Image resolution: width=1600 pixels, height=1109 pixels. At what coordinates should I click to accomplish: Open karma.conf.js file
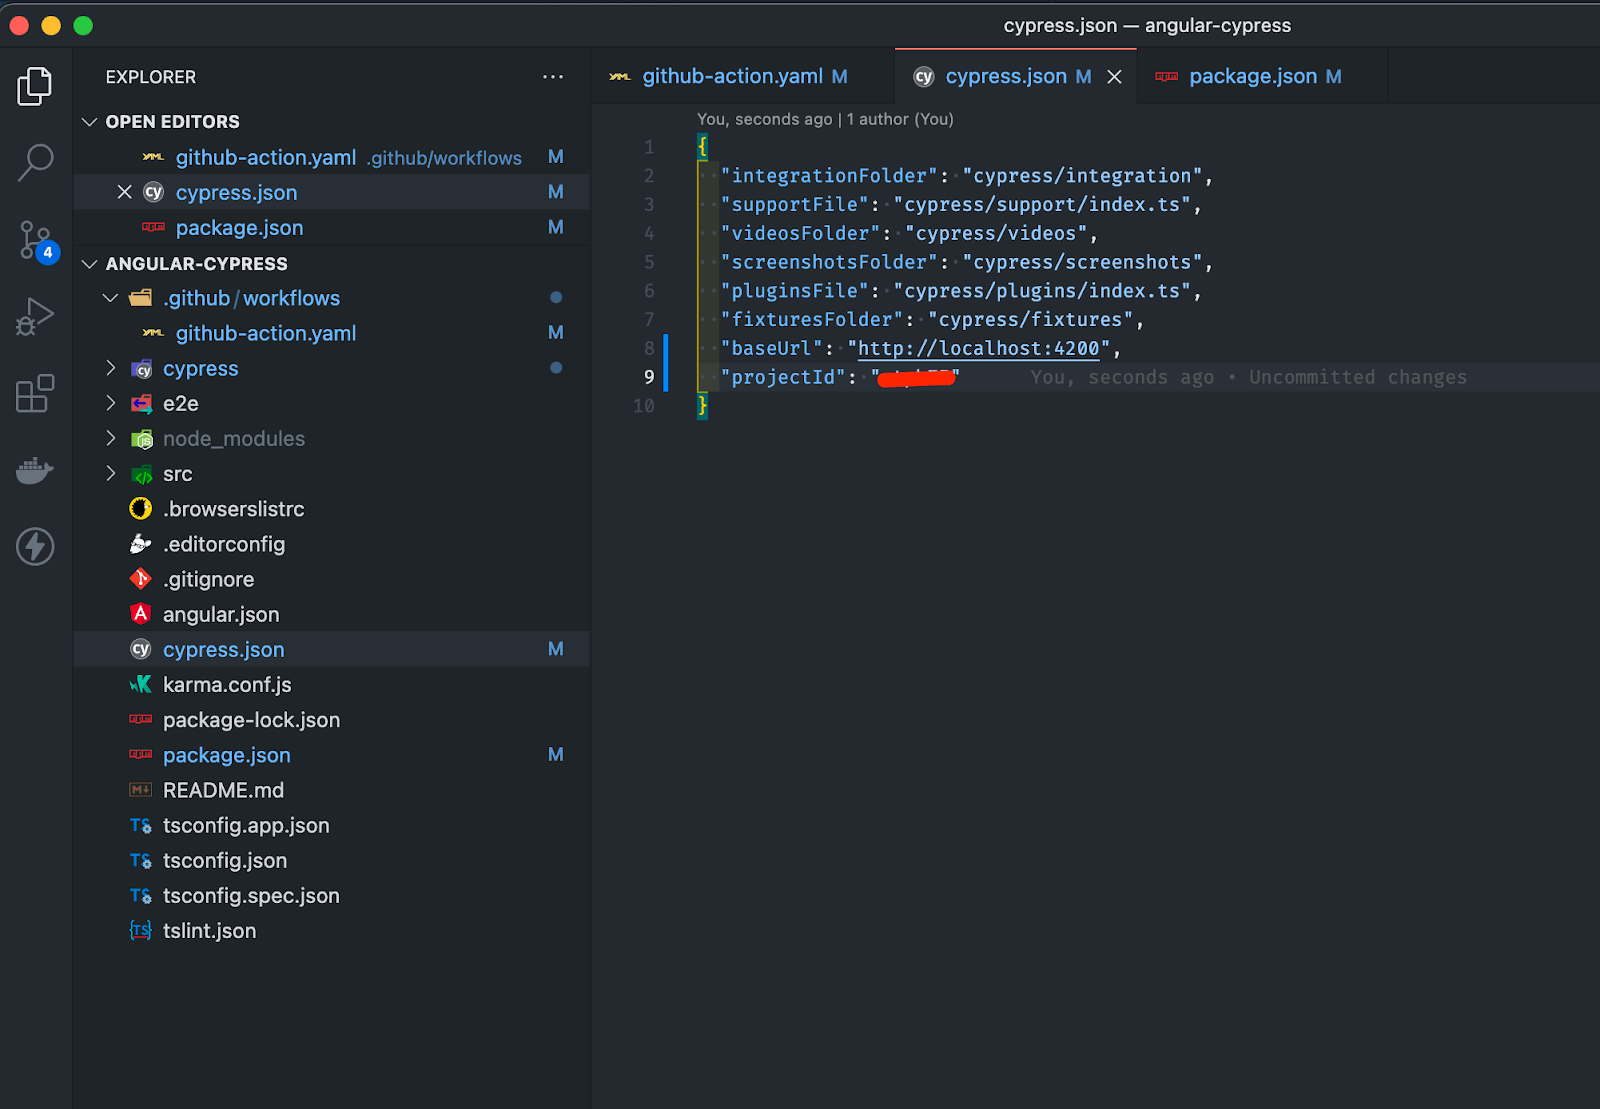click(331, 684)
